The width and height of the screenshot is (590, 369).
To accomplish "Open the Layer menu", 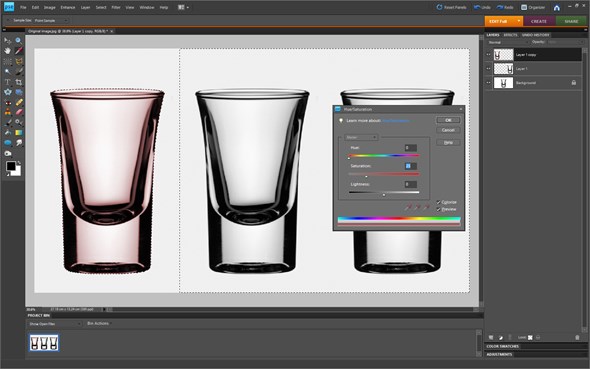I will tap(85, 7).
